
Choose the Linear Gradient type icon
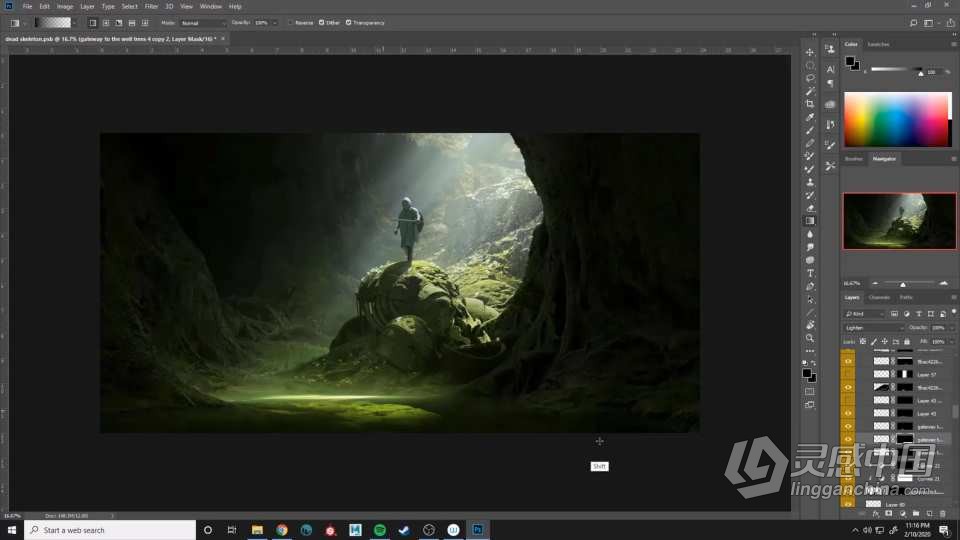click(x=92, y=23)
